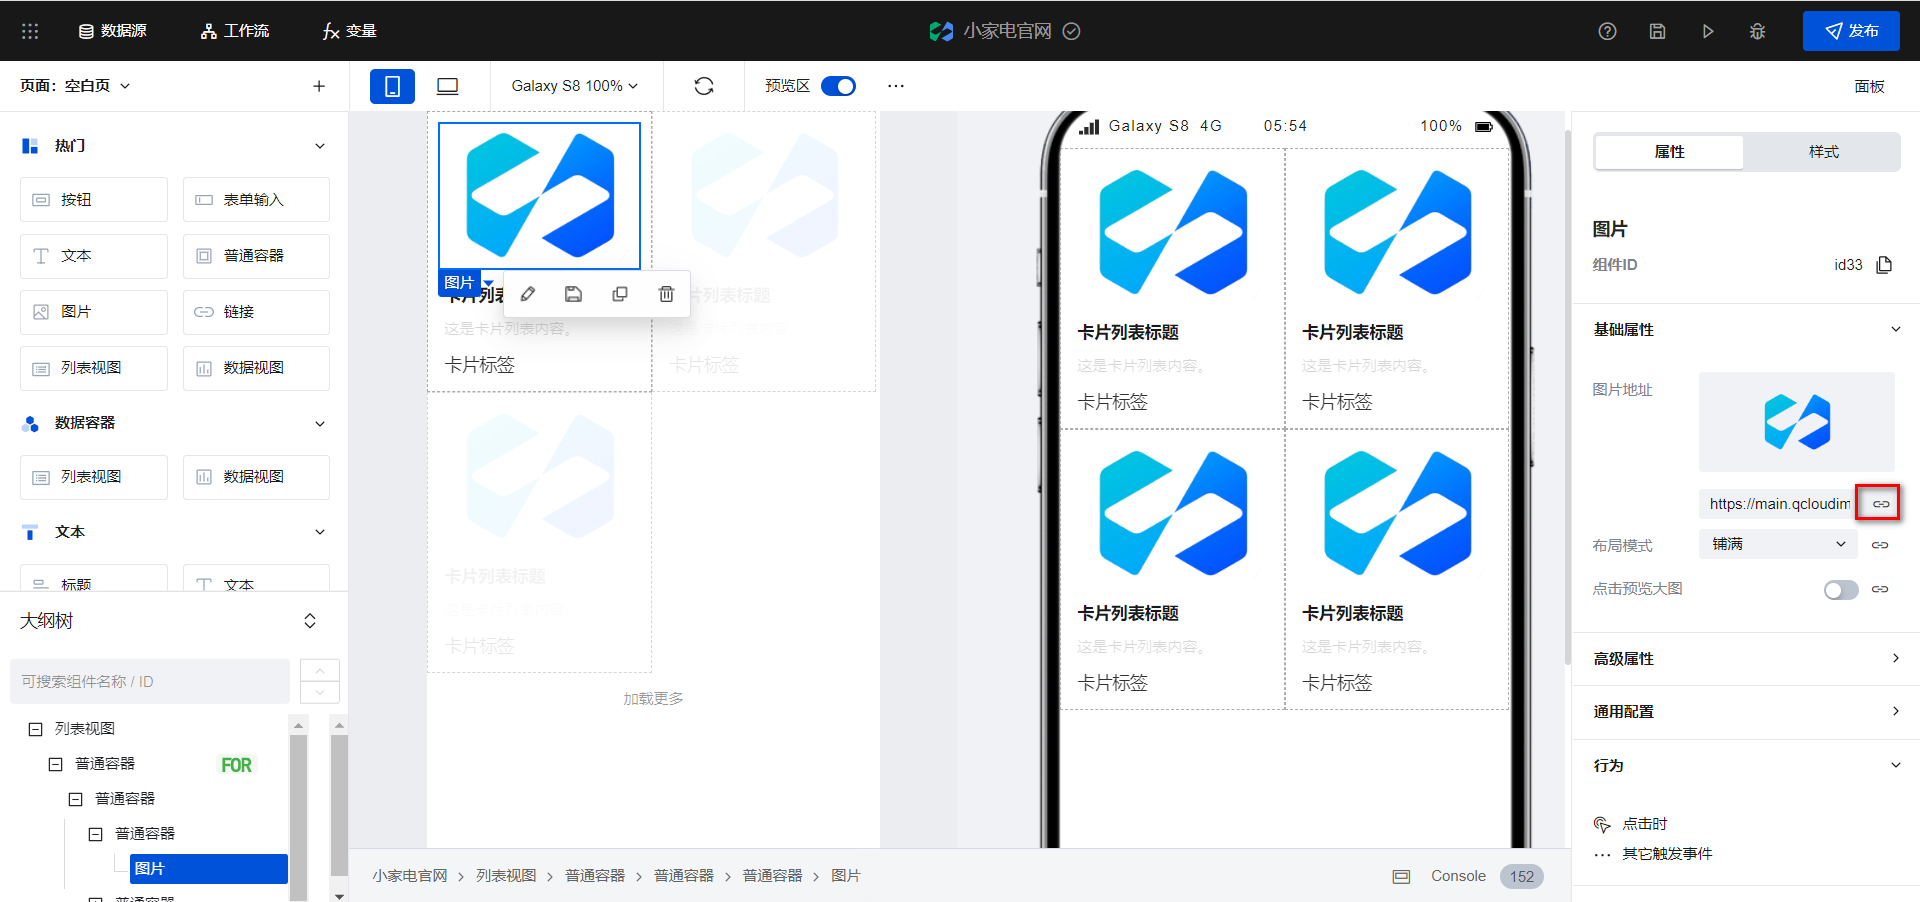Image resolution: width=1920 pixels, height=902 pixels.
Task: Open the 布局模式 铺满 dropdown
Action: pyautogui.click(x=1776, y=544)
